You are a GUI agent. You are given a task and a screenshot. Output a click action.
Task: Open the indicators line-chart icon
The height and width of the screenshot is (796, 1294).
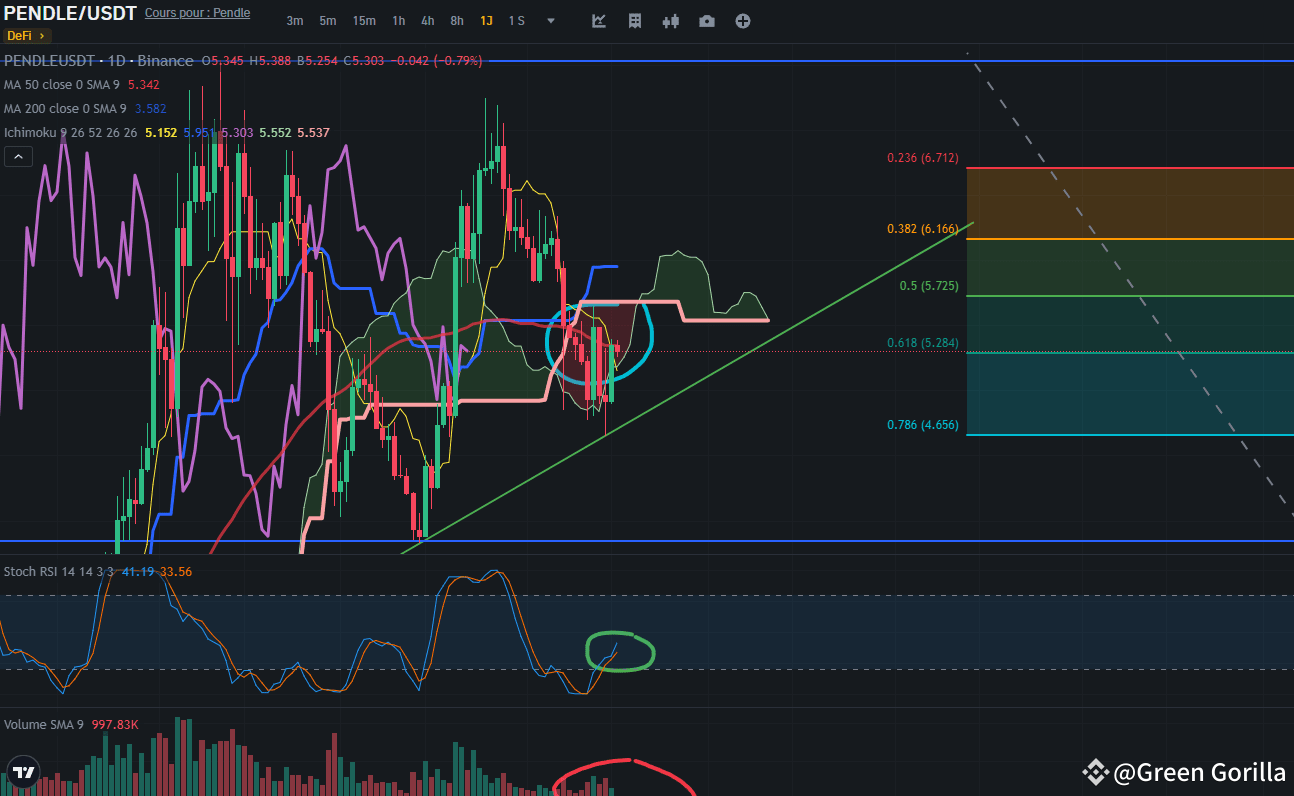(x=599, y=21)
